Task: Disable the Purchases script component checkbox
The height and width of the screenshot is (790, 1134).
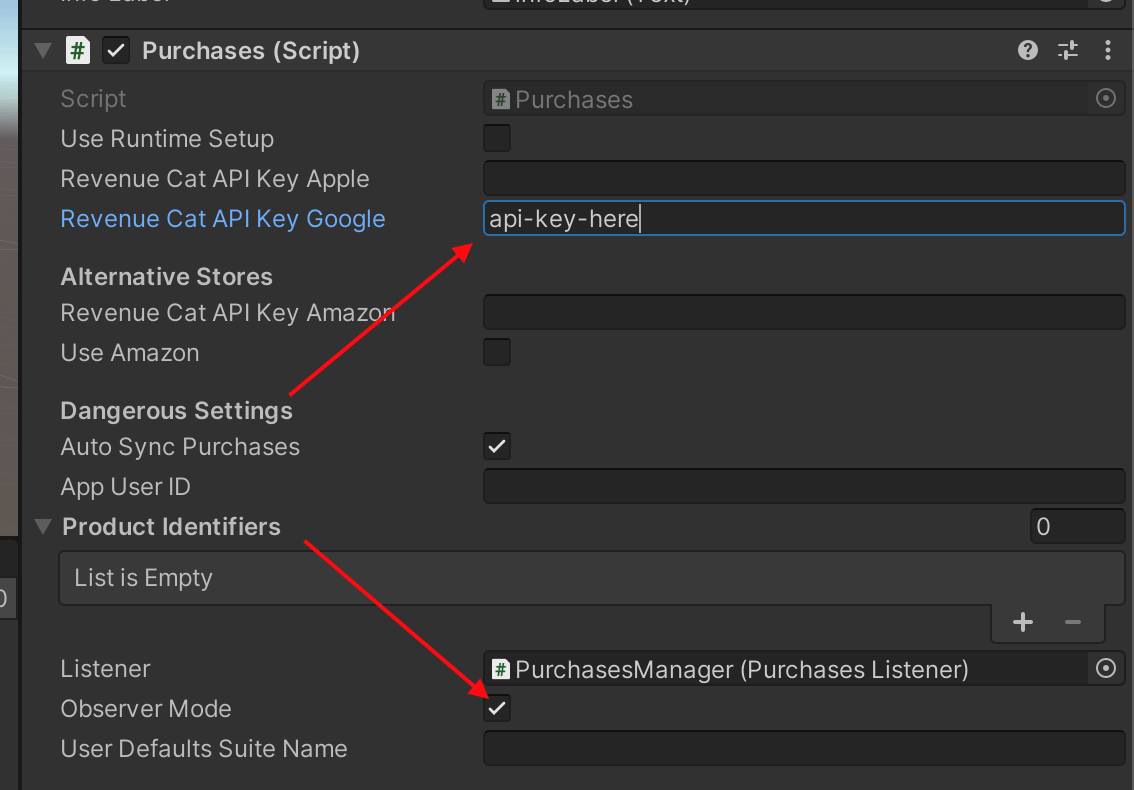Action: coord(117,50)
